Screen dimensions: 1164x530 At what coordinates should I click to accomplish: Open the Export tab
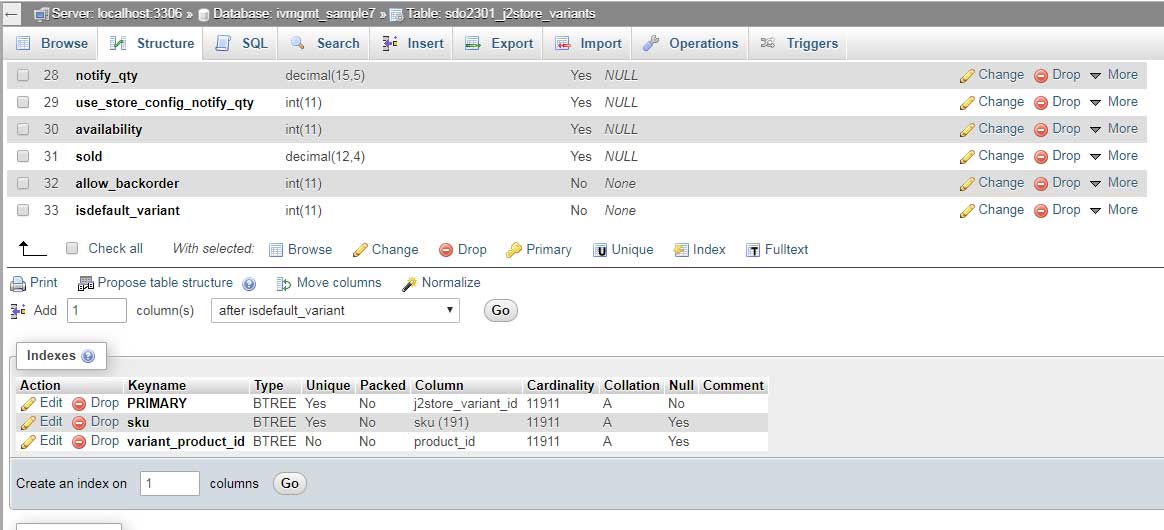pyautogui.click(x=499, y=44)
